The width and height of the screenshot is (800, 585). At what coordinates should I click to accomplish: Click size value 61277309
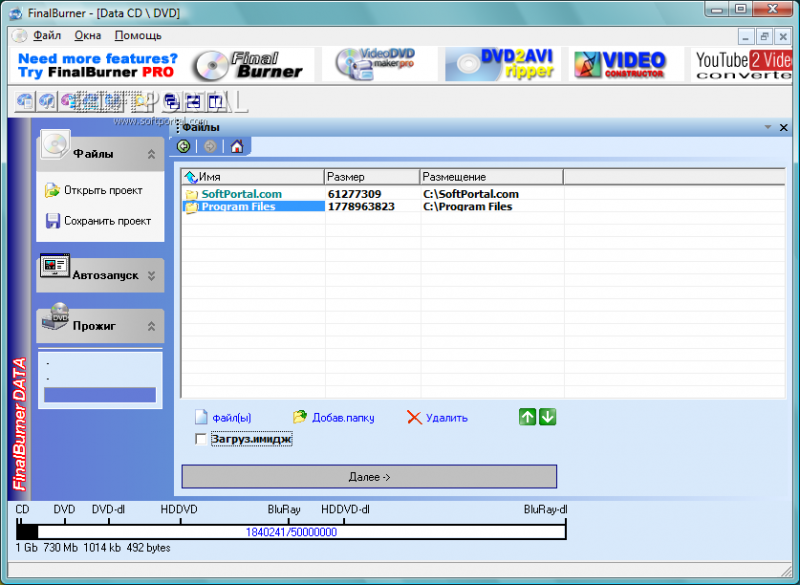click(x=355, y=194)
